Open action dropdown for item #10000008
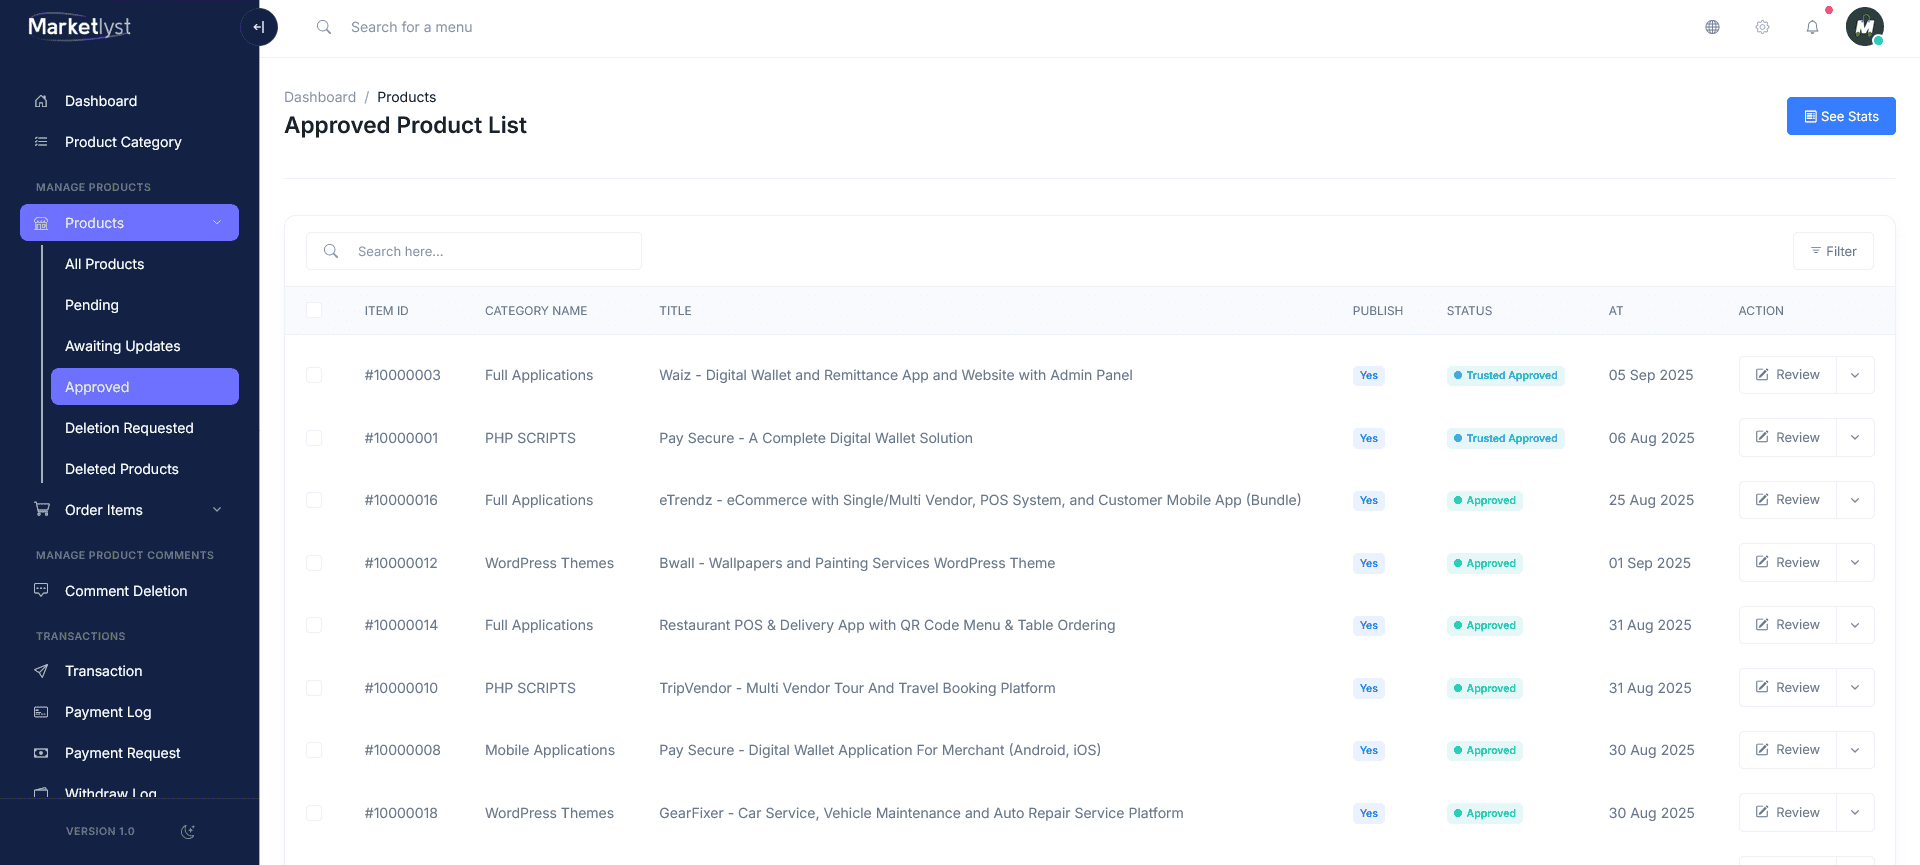Viewport: 1920px width, 865px height. 1855,750
